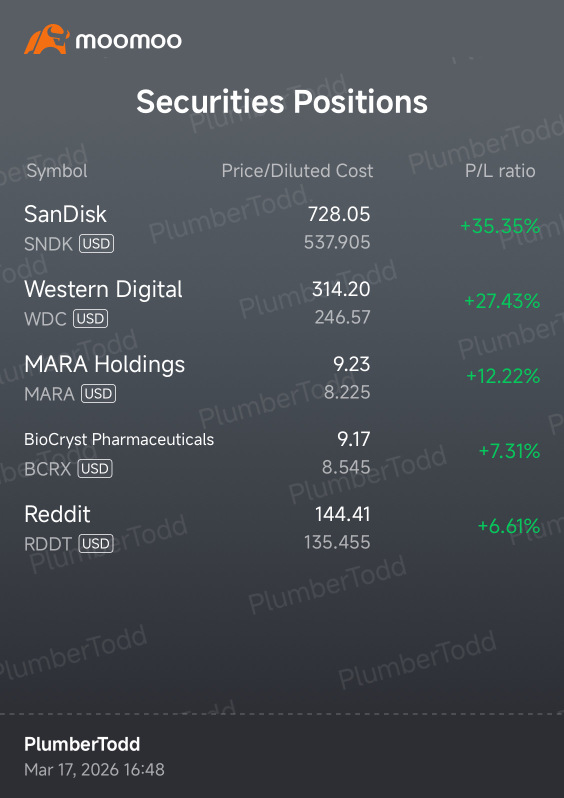The image size is (564, 798).
Task: Click the +35.35% P/L value
Action: (x=500, y=225)
